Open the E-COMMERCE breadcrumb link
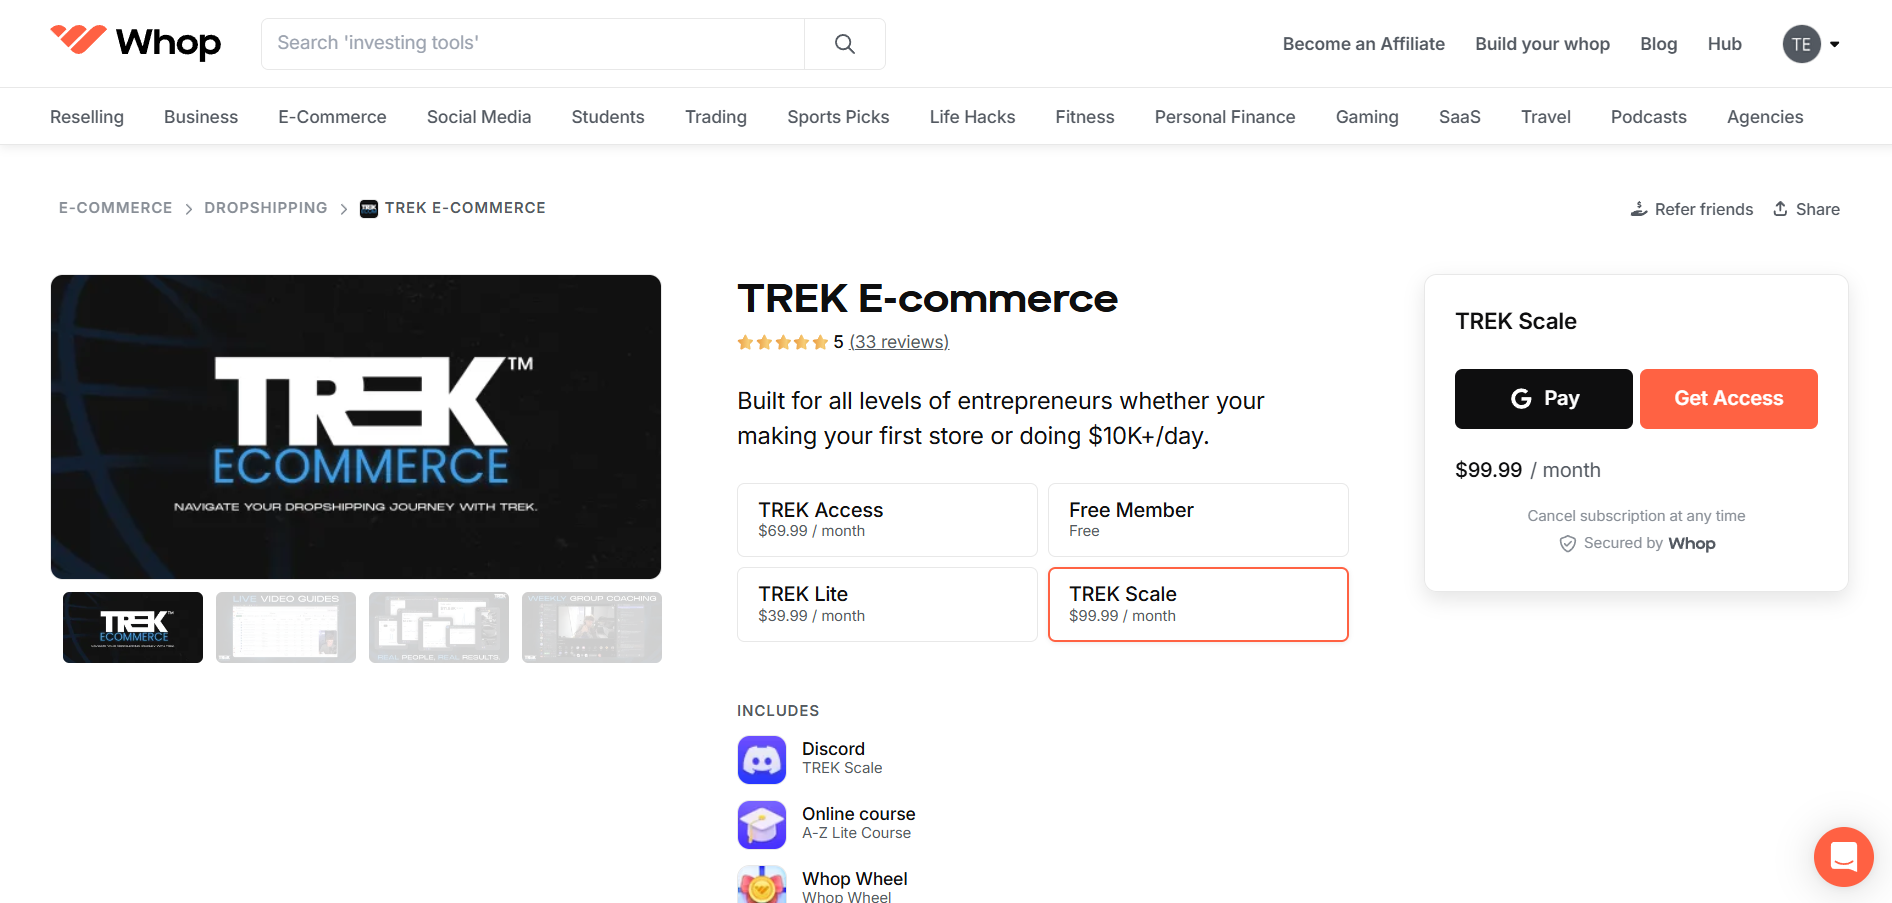 pos(115,208)
